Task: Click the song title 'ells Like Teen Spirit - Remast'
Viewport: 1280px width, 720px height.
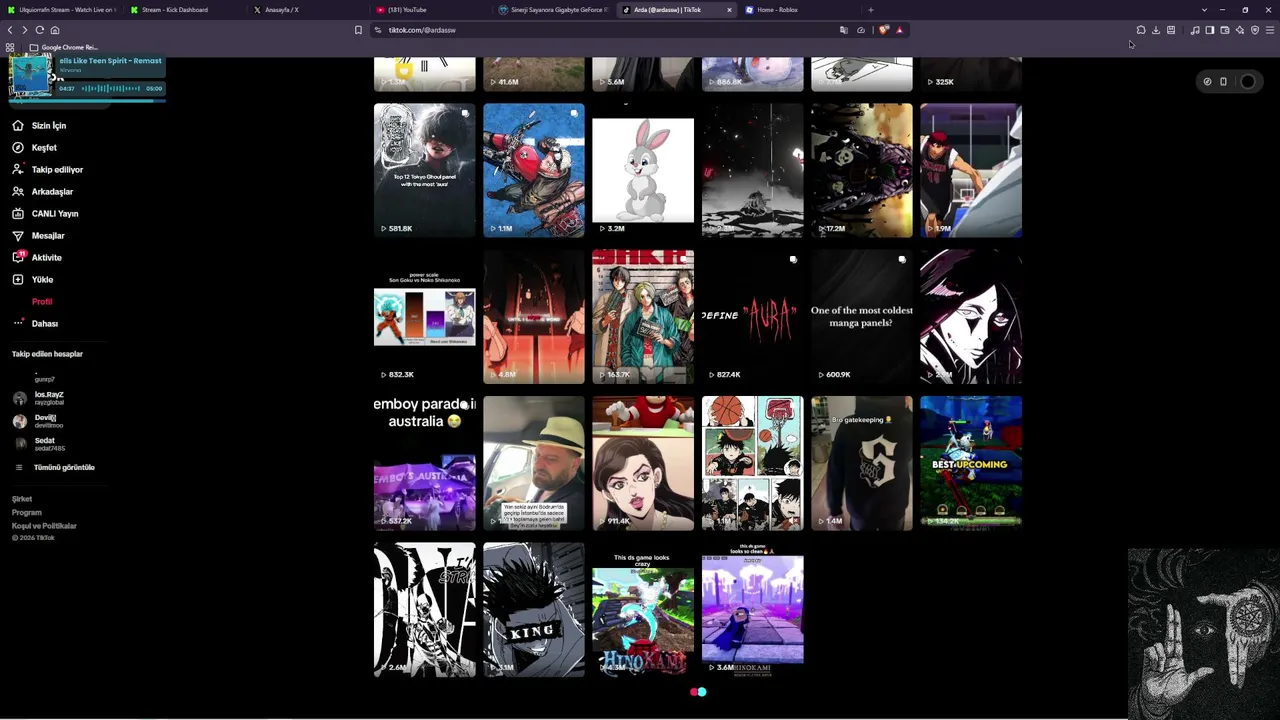Action: coord(110,61)
